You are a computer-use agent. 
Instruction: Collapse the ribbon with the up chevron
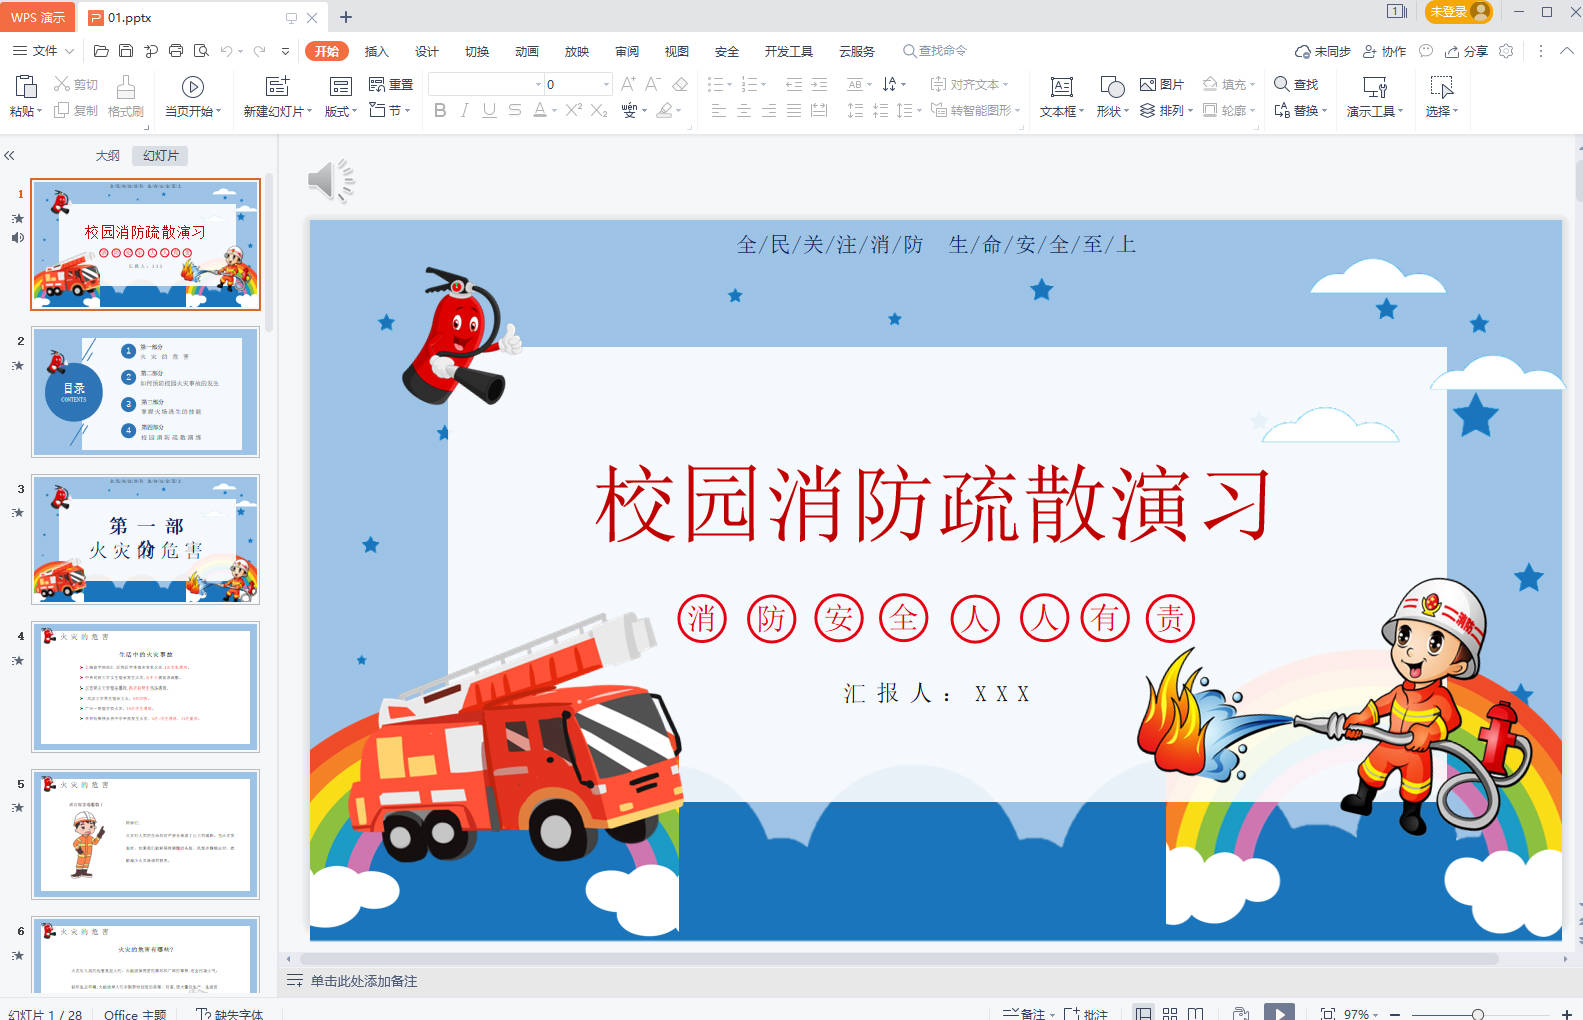click(1566, 51)
